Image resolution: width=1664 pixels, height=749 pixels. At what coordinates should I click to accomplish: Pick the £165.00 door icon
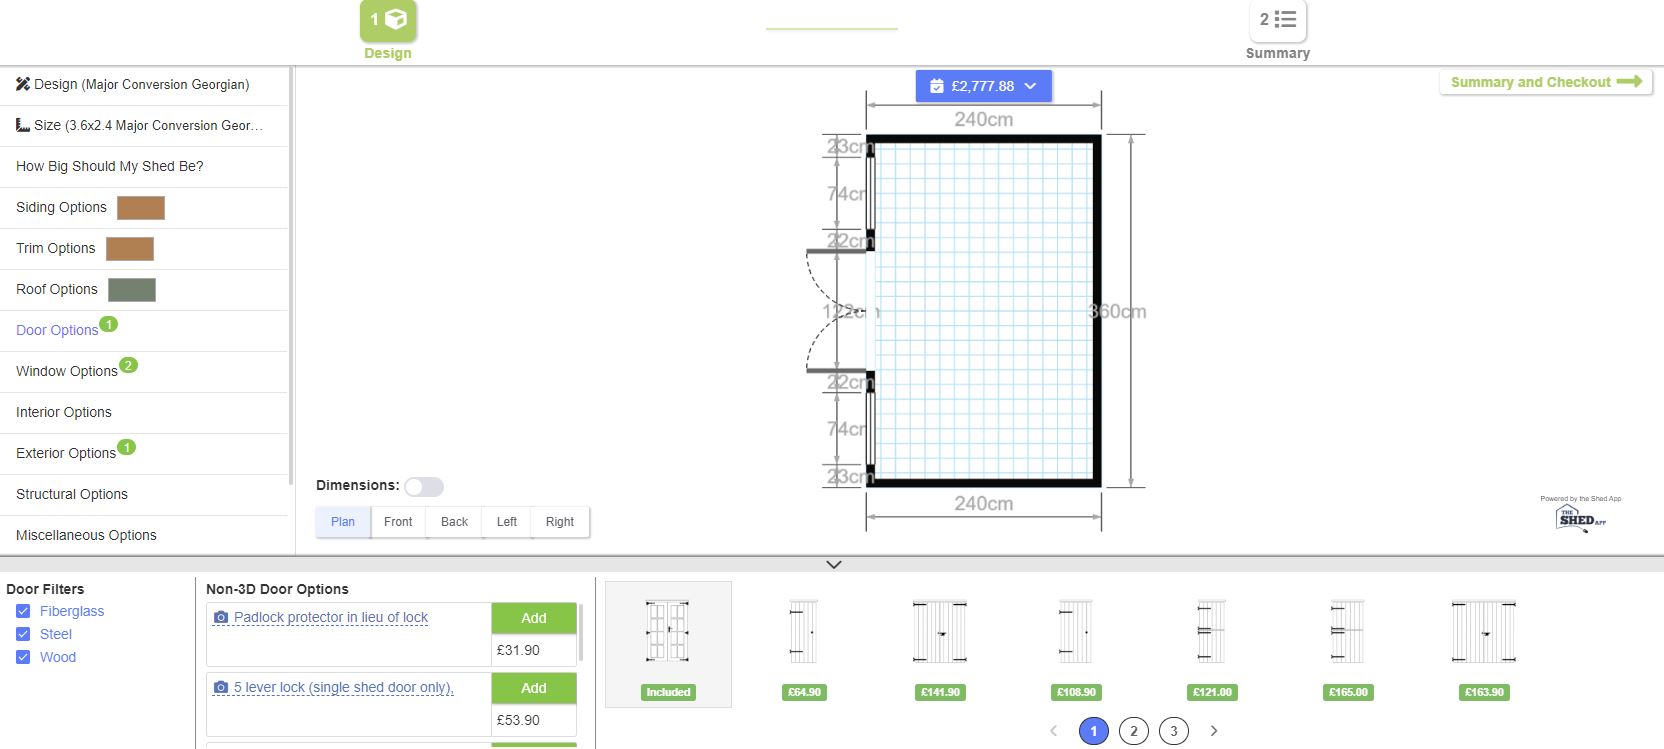[x=1348, y=632]
